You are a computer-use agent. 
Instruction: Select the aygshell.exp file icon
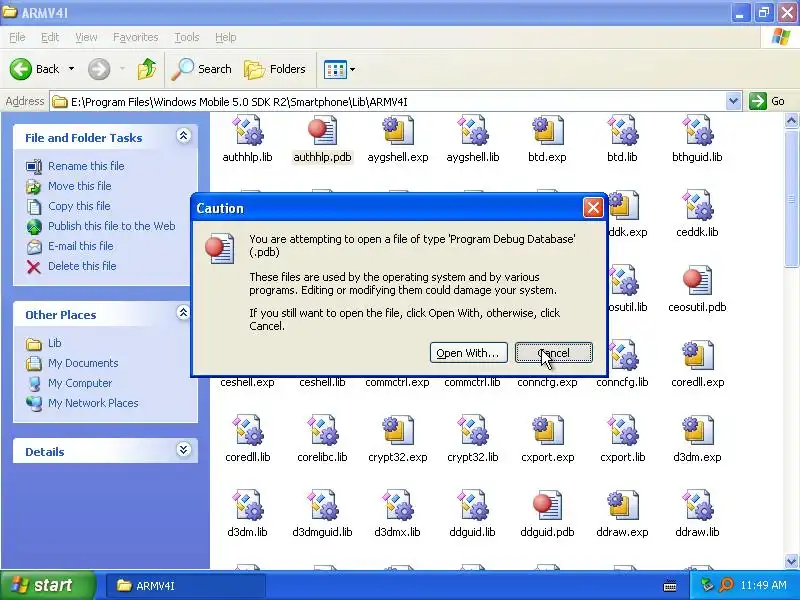tap(397, 131)
